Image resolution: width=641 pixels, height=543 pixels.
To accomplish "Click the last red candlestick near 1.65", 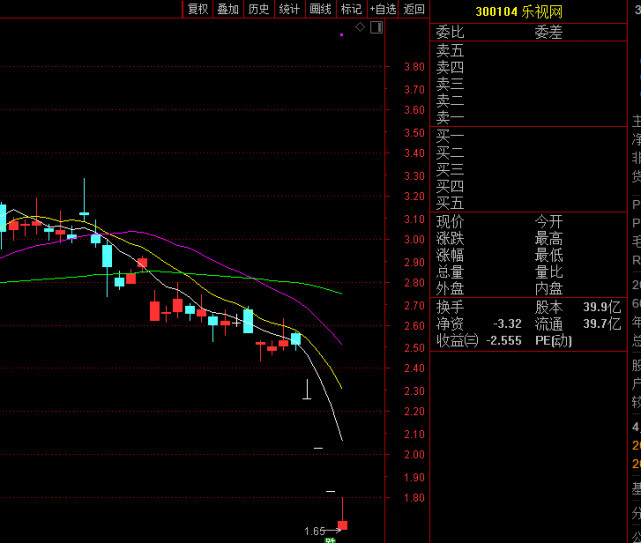I will [x=343, y=525].
